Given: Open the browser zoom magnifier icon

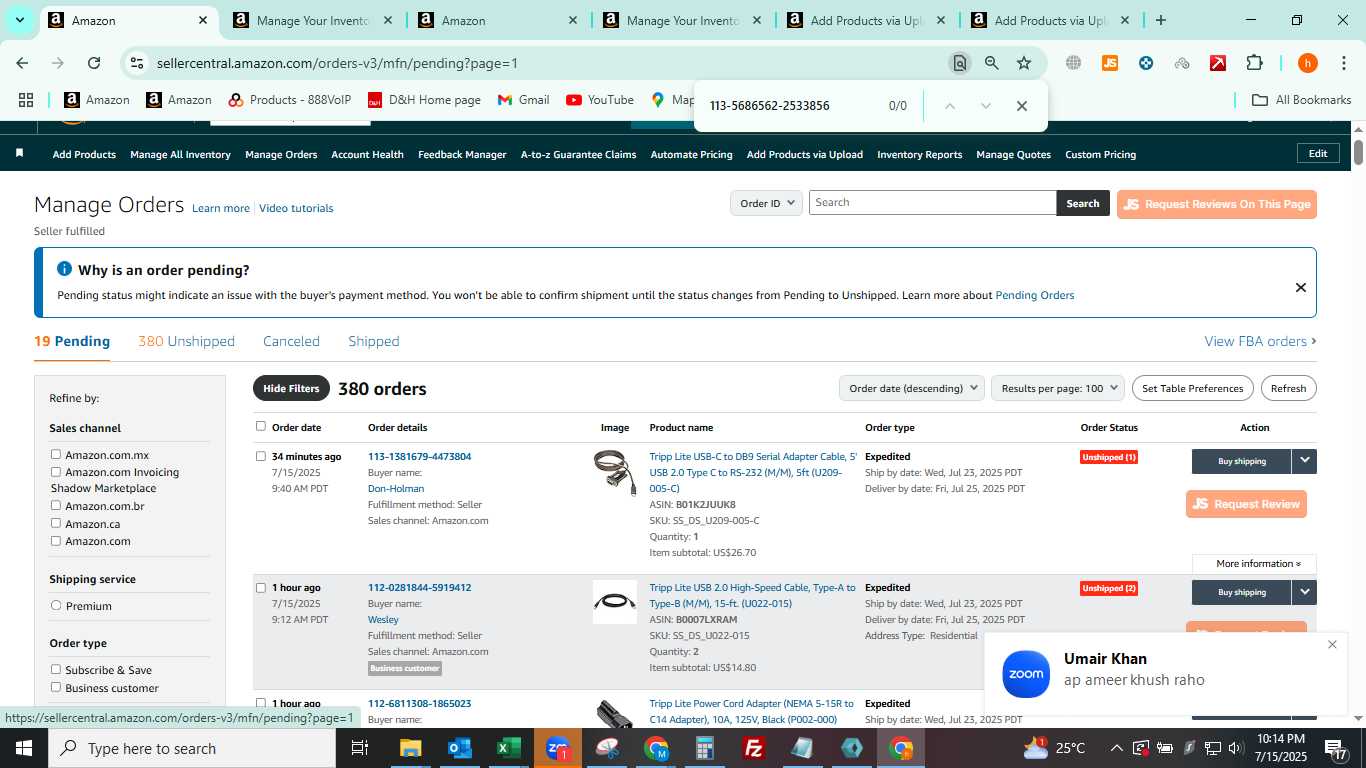Looking at the screenshot, I should pyautogui.click(x=991, y=63).
